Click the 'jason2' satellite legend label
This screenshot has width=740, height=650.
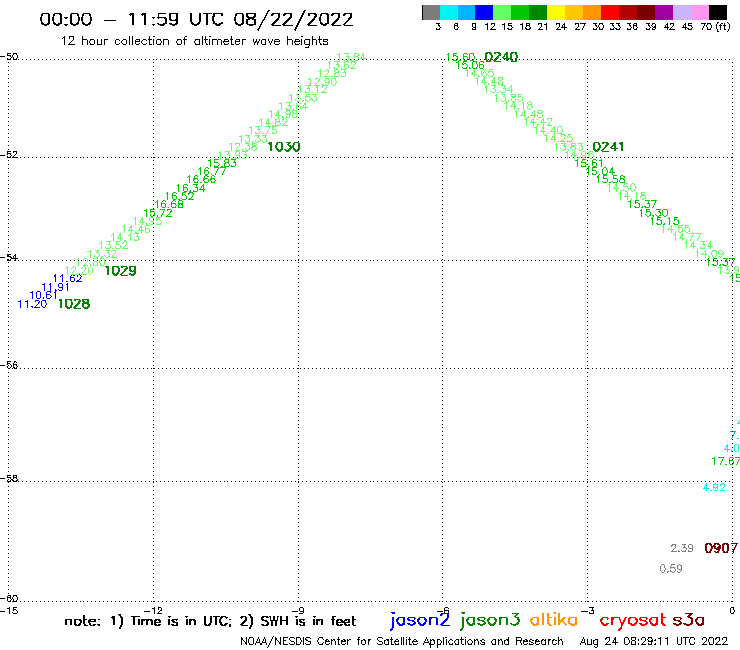tap(420, 620)
